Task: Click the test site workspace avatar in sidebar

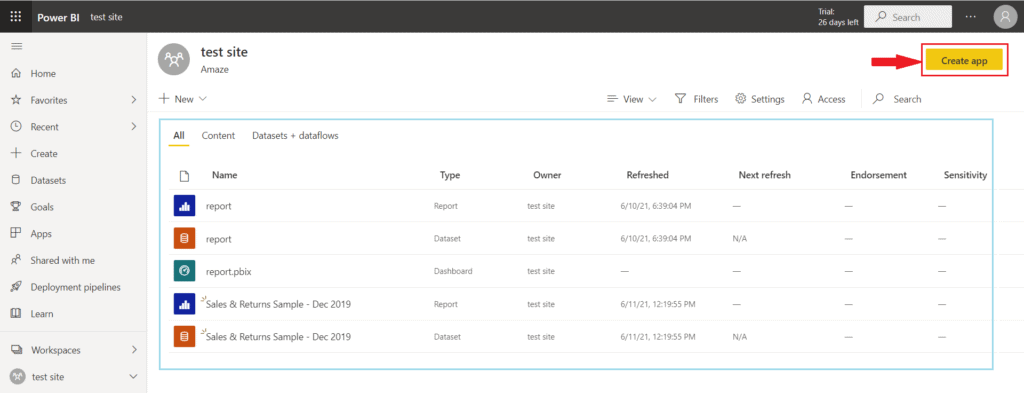Action: point(18,377)
